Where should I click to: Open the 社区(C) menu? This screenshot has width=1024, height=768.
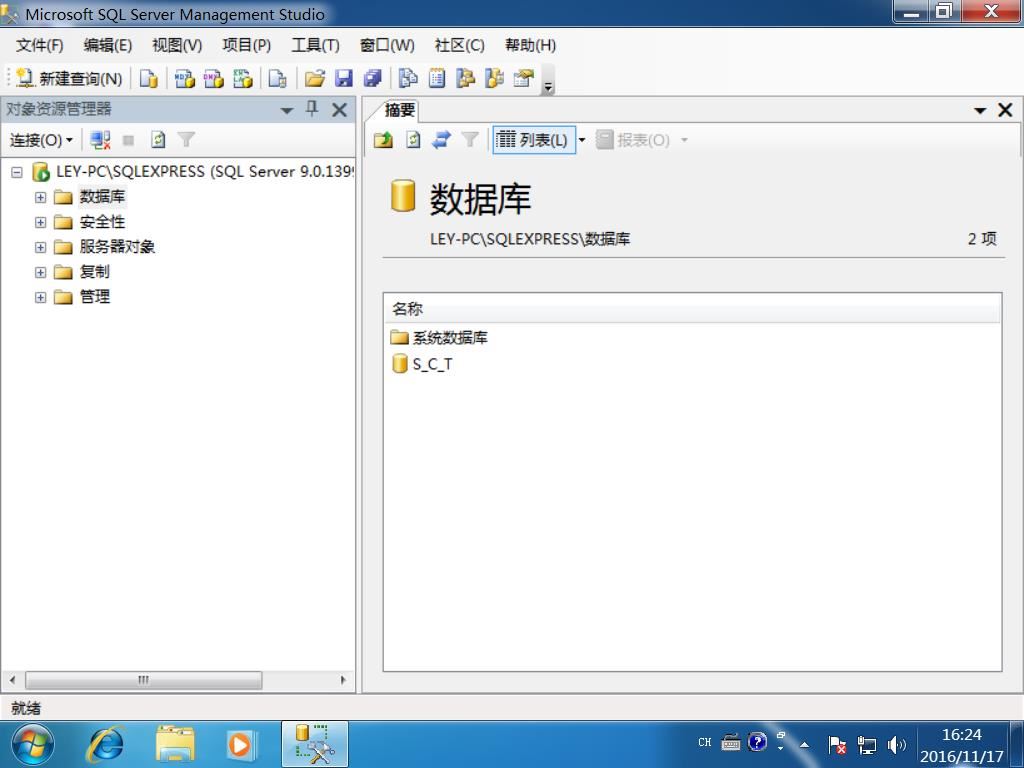(x=460, y=45)
